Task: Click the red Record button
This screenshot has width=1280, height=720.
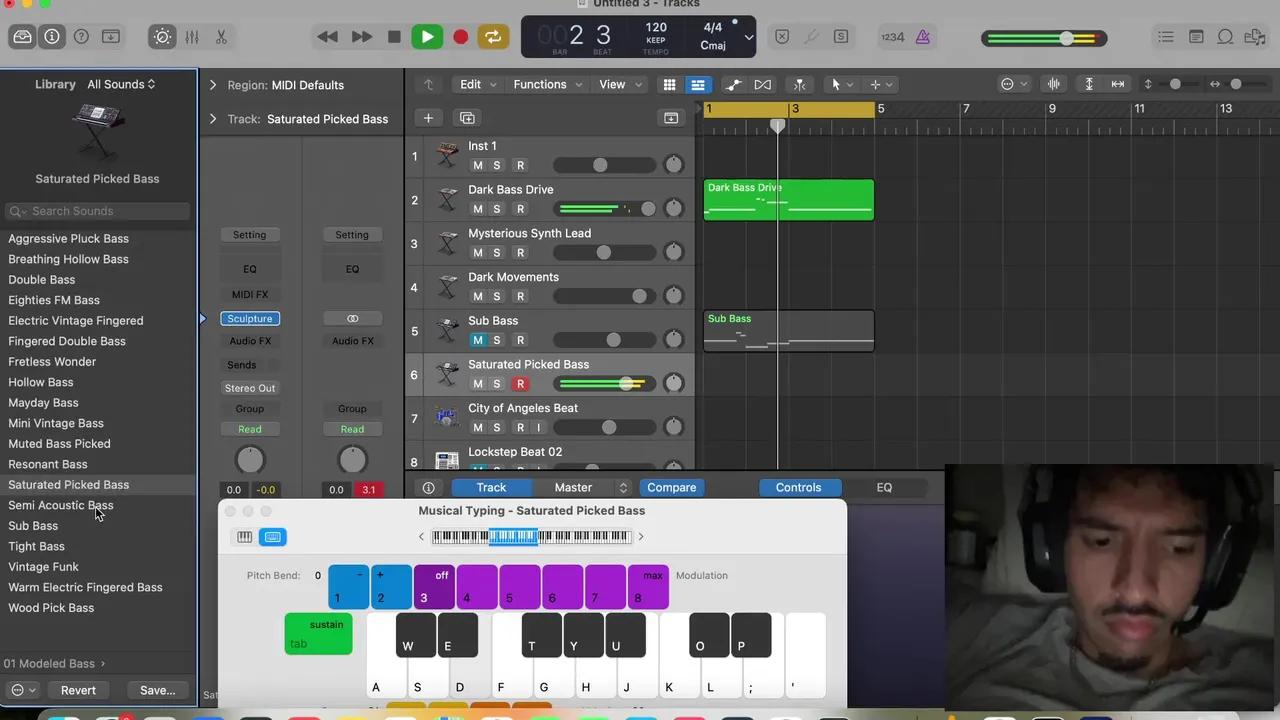Action: tap(460, 37)
